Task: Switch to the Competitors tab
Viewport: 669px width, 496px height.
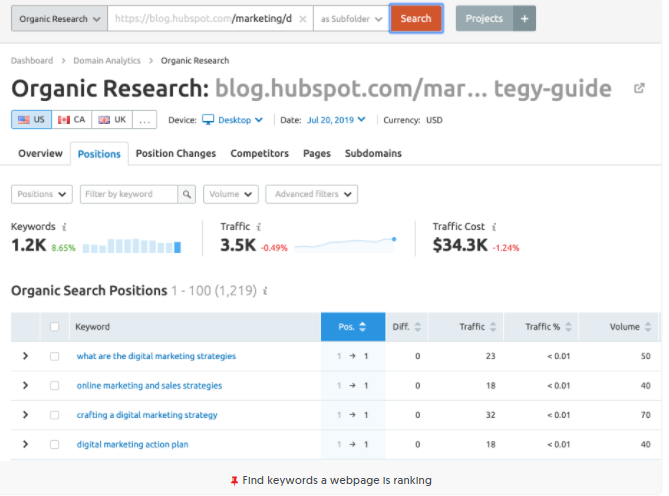Action: pyautogui.click(x=259, y=154)
